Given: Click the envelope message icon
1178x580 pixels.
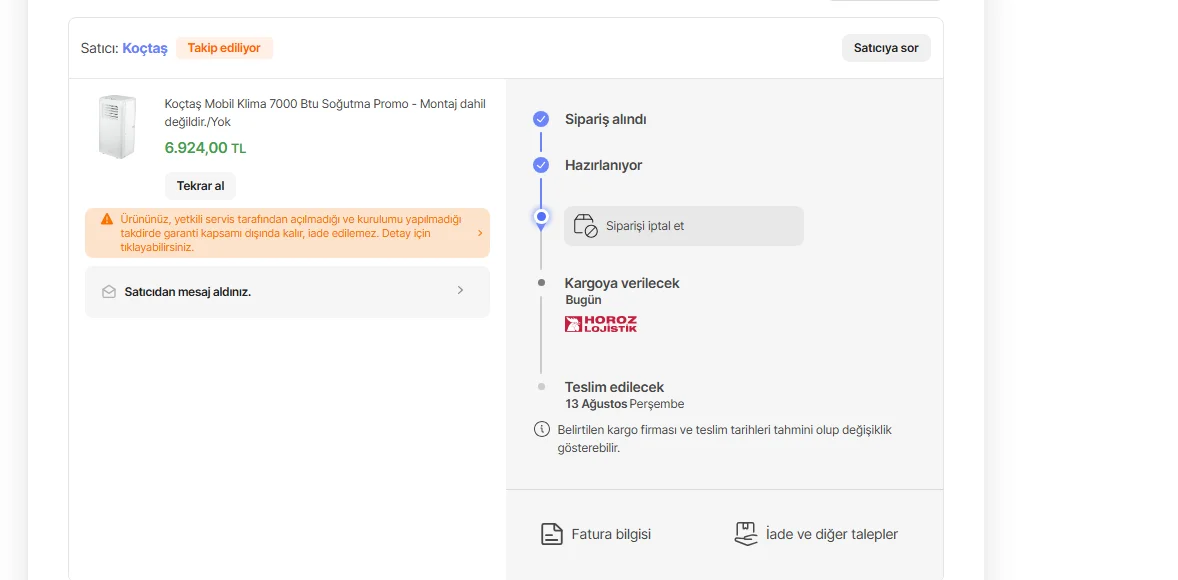Looking at the screenshot, I should click(109, 292).
